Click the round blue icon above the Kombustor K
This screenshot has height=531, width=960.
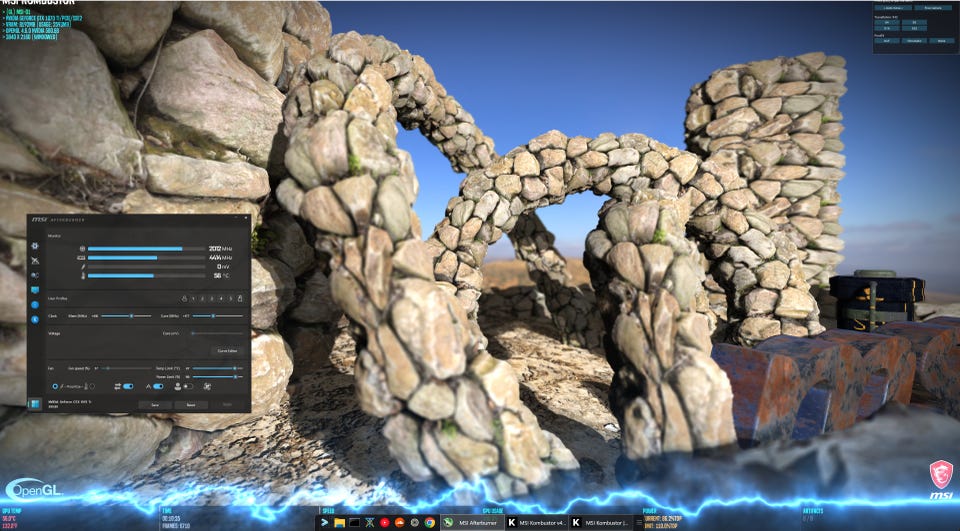pyautogui.click(x=35, y=304)
